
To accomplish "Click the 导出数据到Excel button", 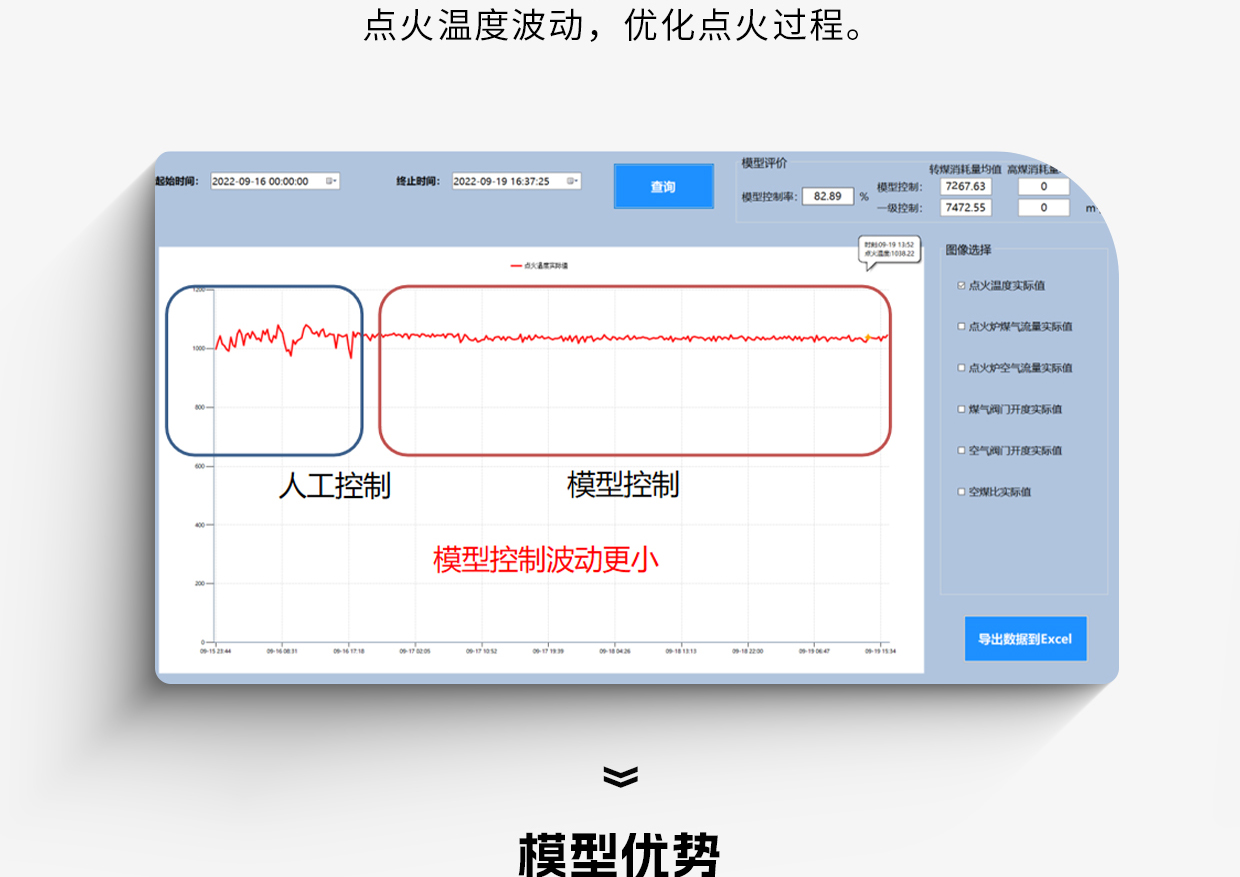I will [x=1024, y=639].
